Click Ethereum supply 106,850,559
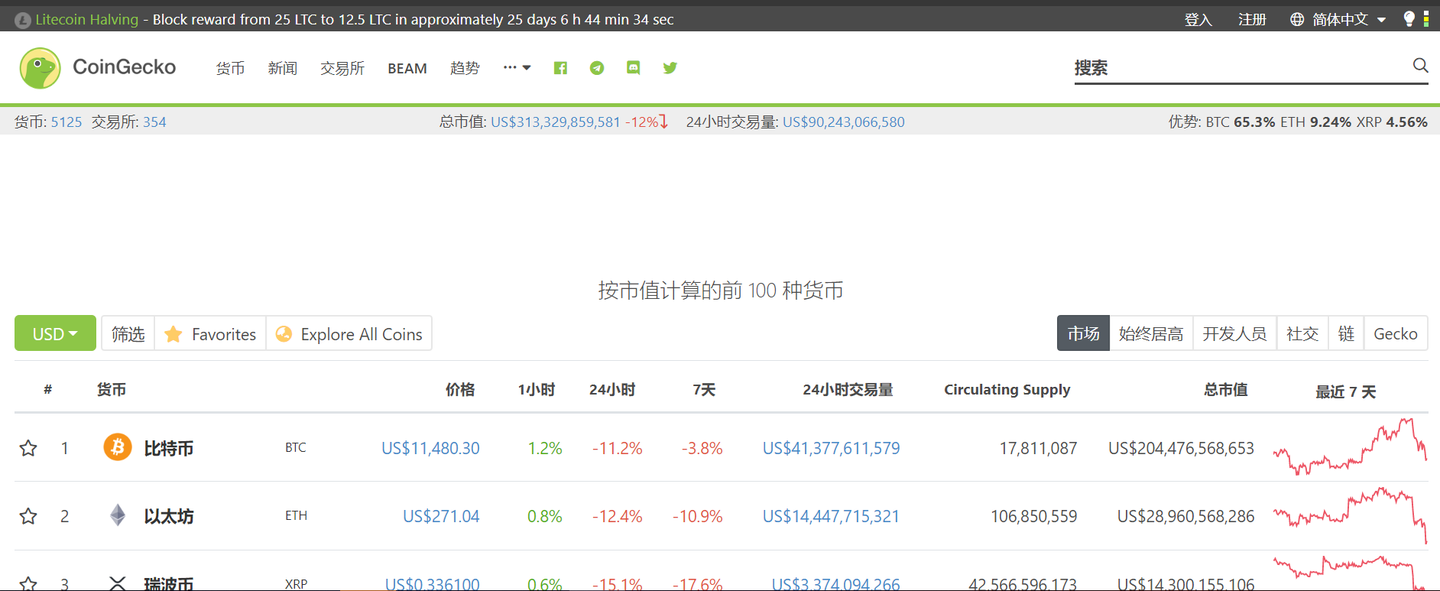Screen dimensions: 1440x591 click(x=1034, y=516)
